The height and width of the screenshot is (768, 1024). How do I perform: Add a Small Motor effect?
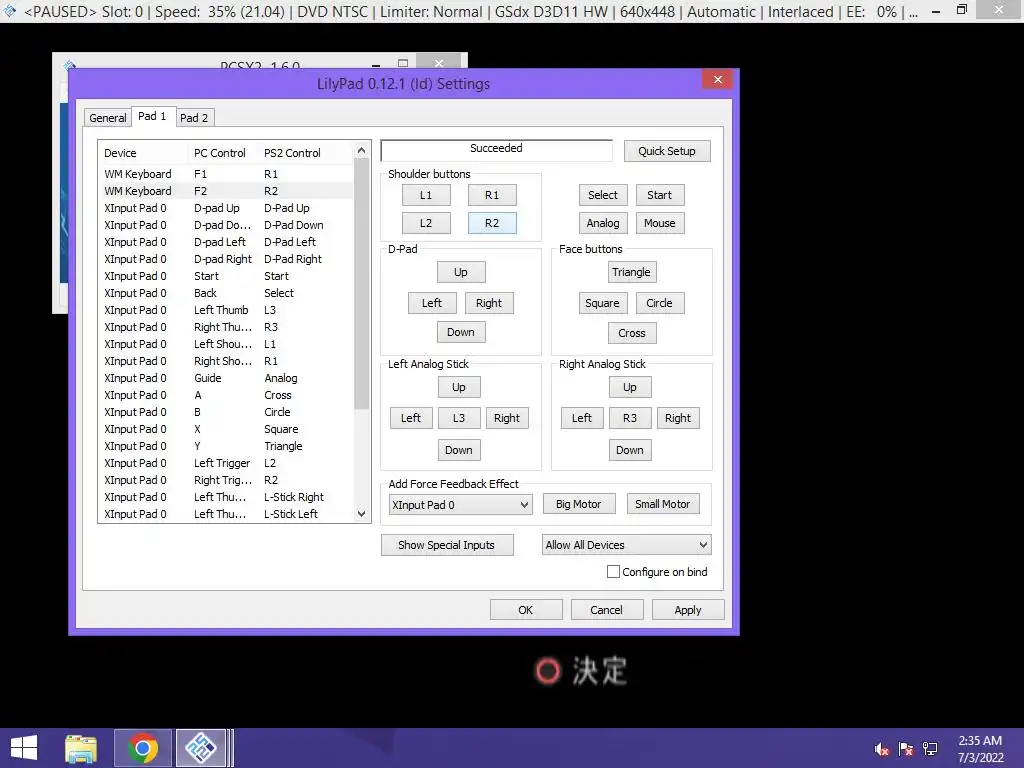click(x=663, y=504)
